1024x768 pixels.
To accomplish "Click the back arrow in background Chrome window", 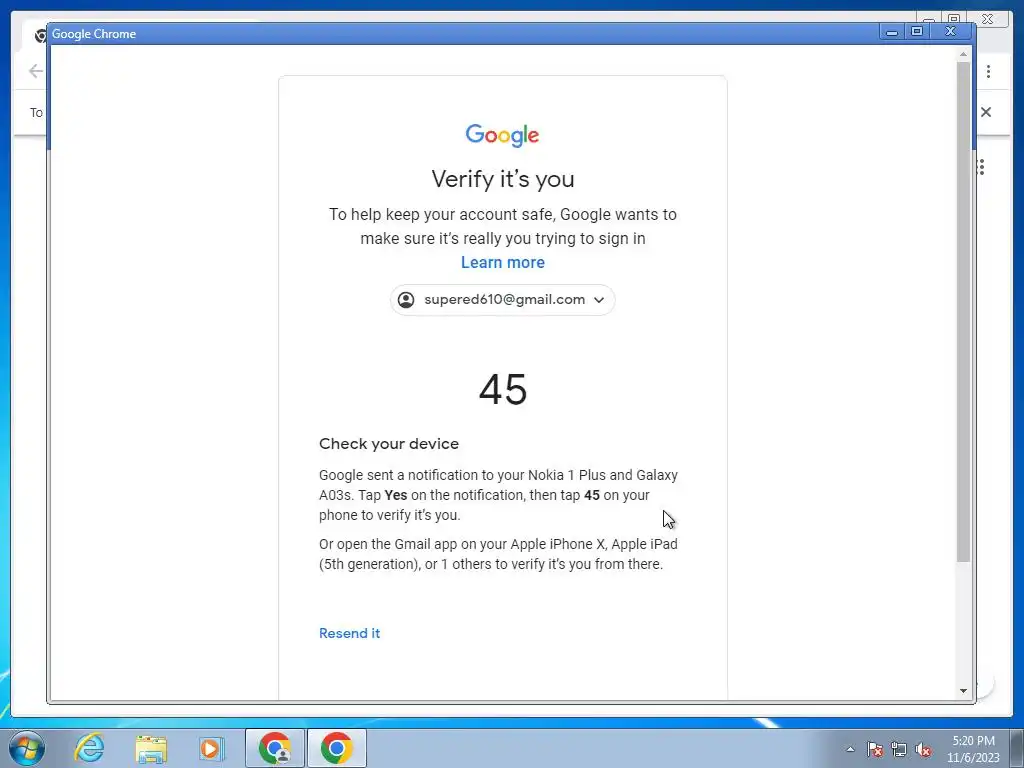I will point(35,71).
